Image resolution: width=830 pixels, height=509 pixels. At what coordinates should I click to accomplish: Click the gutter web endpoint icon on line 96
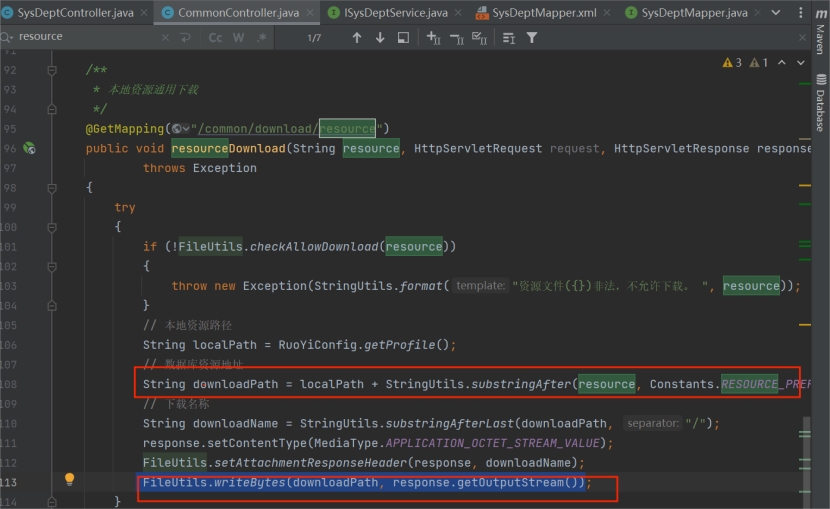[x=30, y=148]
